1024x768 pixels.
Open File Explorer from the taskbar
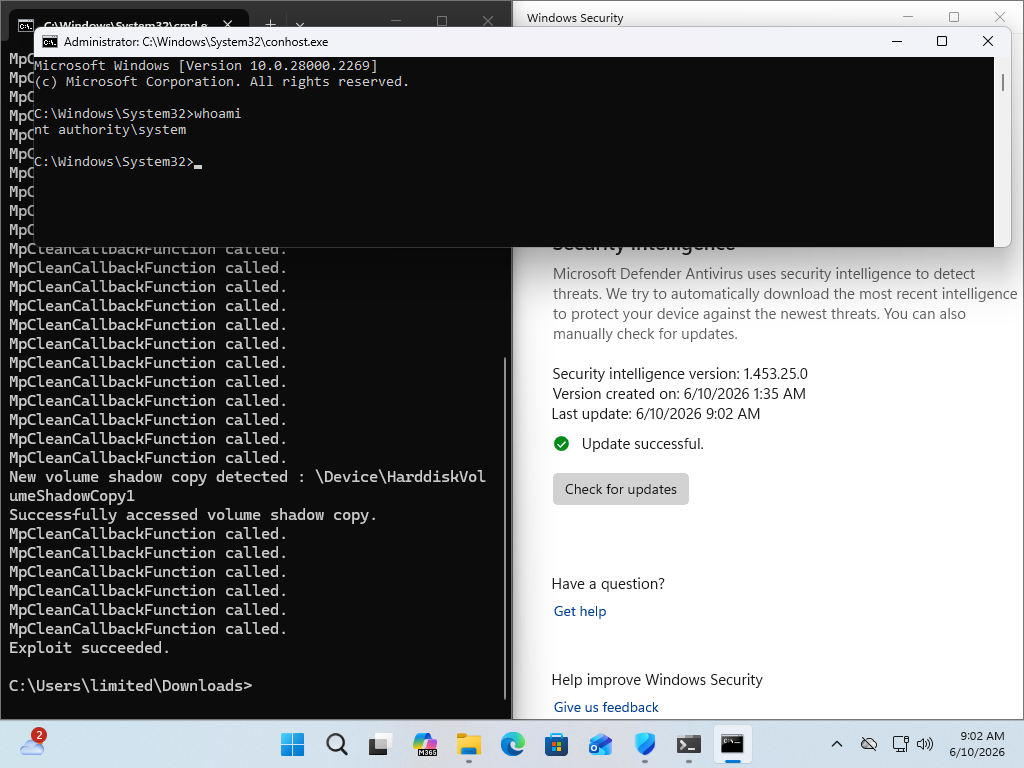468,744
